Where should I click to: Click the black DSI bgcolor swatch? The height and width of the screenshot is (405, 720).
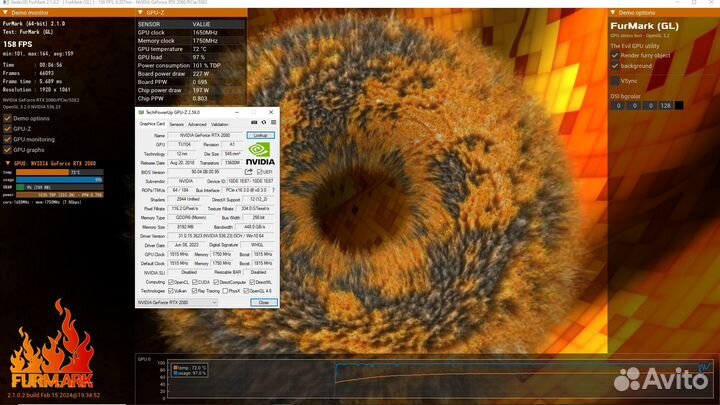pyautogui.click(x=679, y=106)
